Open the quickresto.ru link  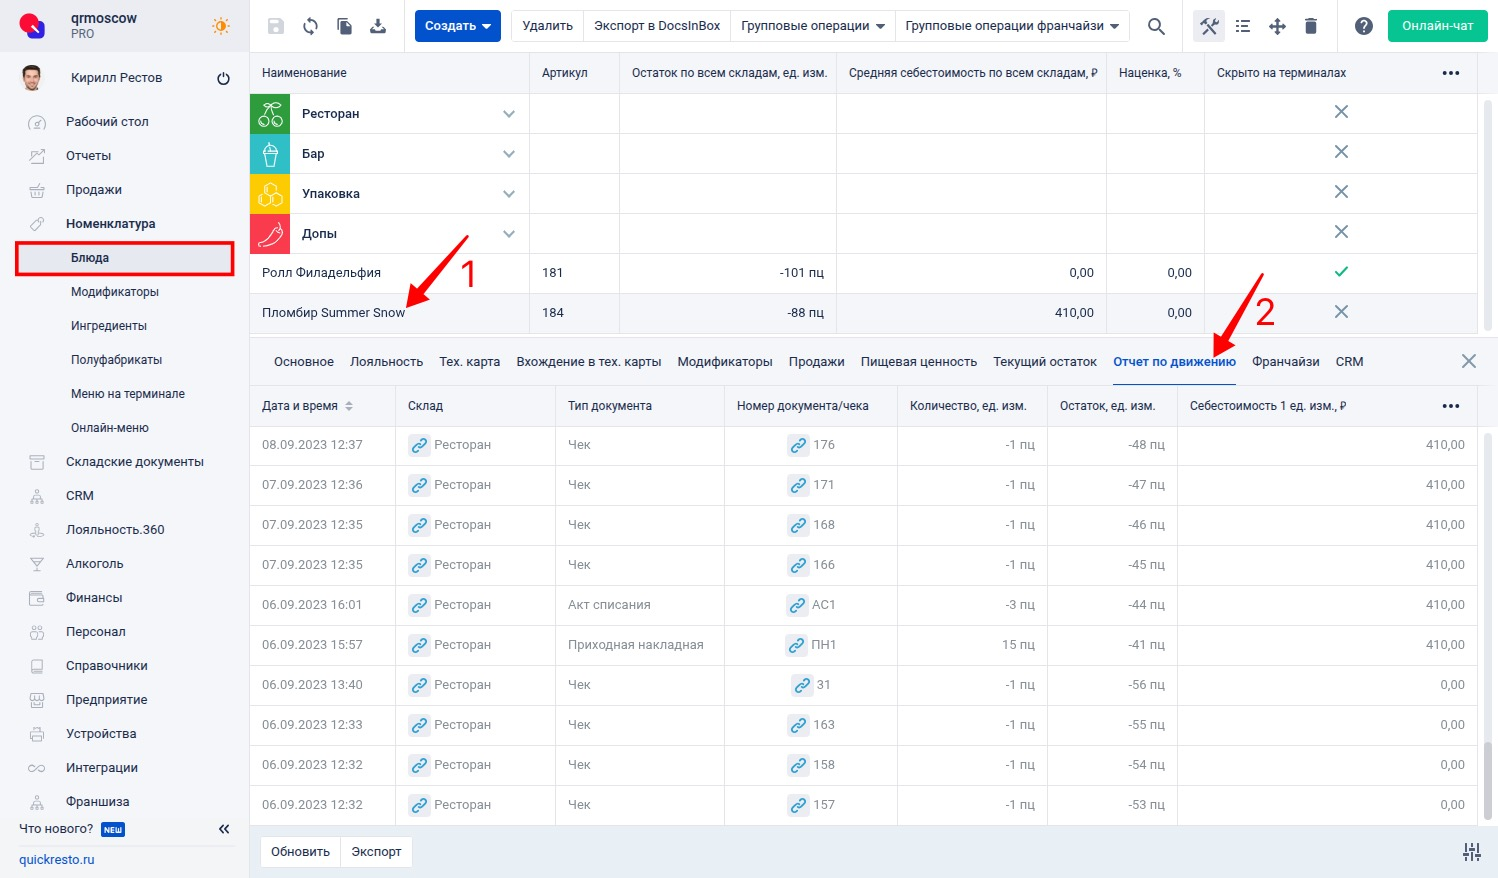tap(57, 860)
